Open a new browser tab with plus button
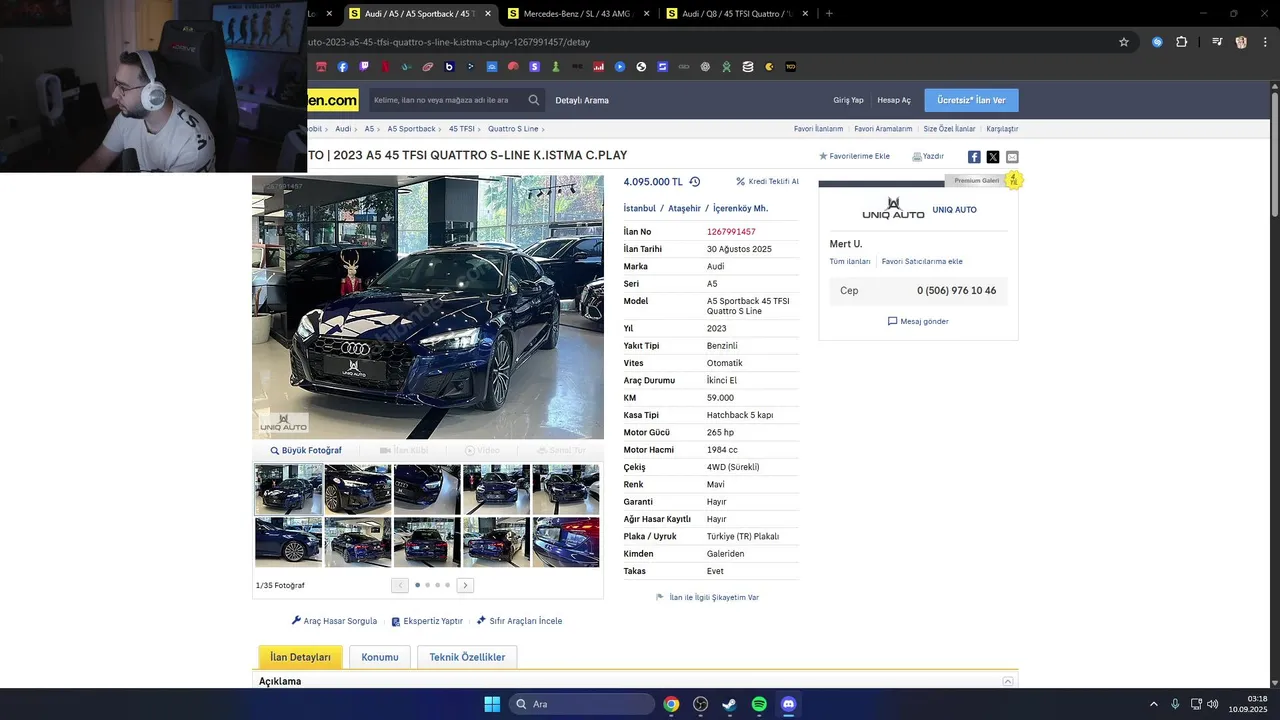This screenshot has height=720, width=1280. pos(829,14)
